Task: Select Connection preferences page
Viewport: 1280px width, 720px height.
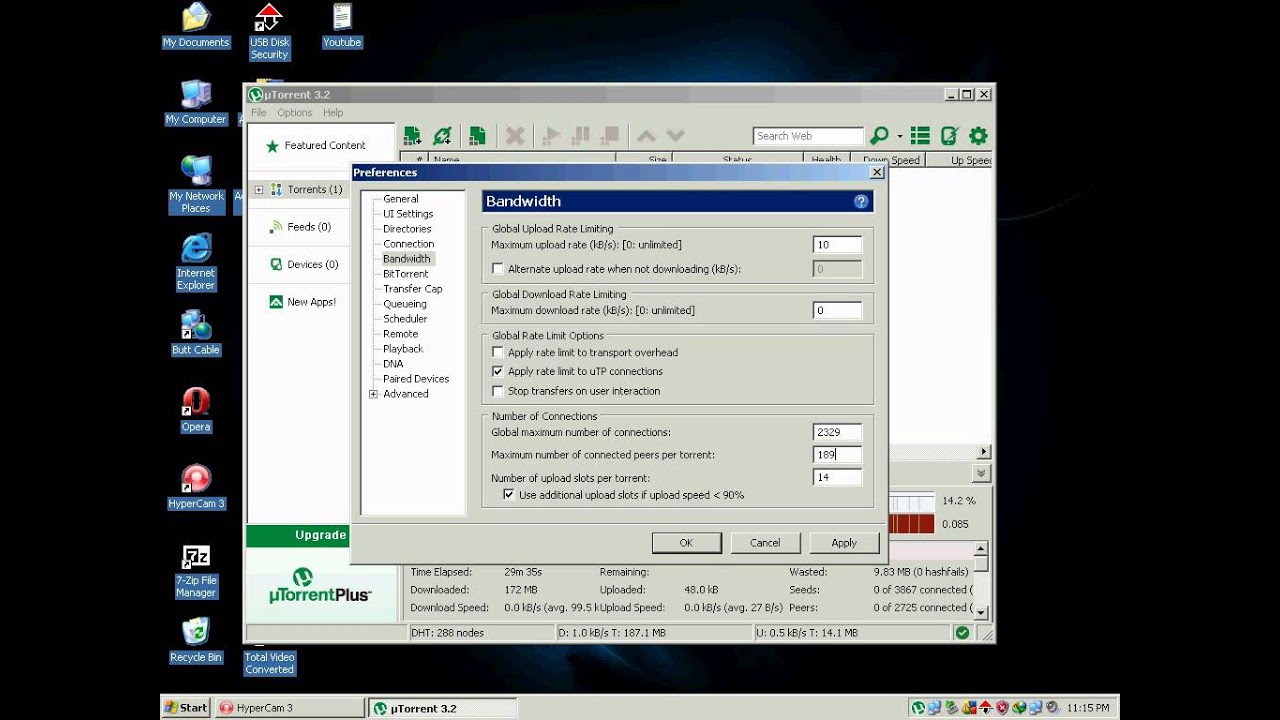Action: 409,244
